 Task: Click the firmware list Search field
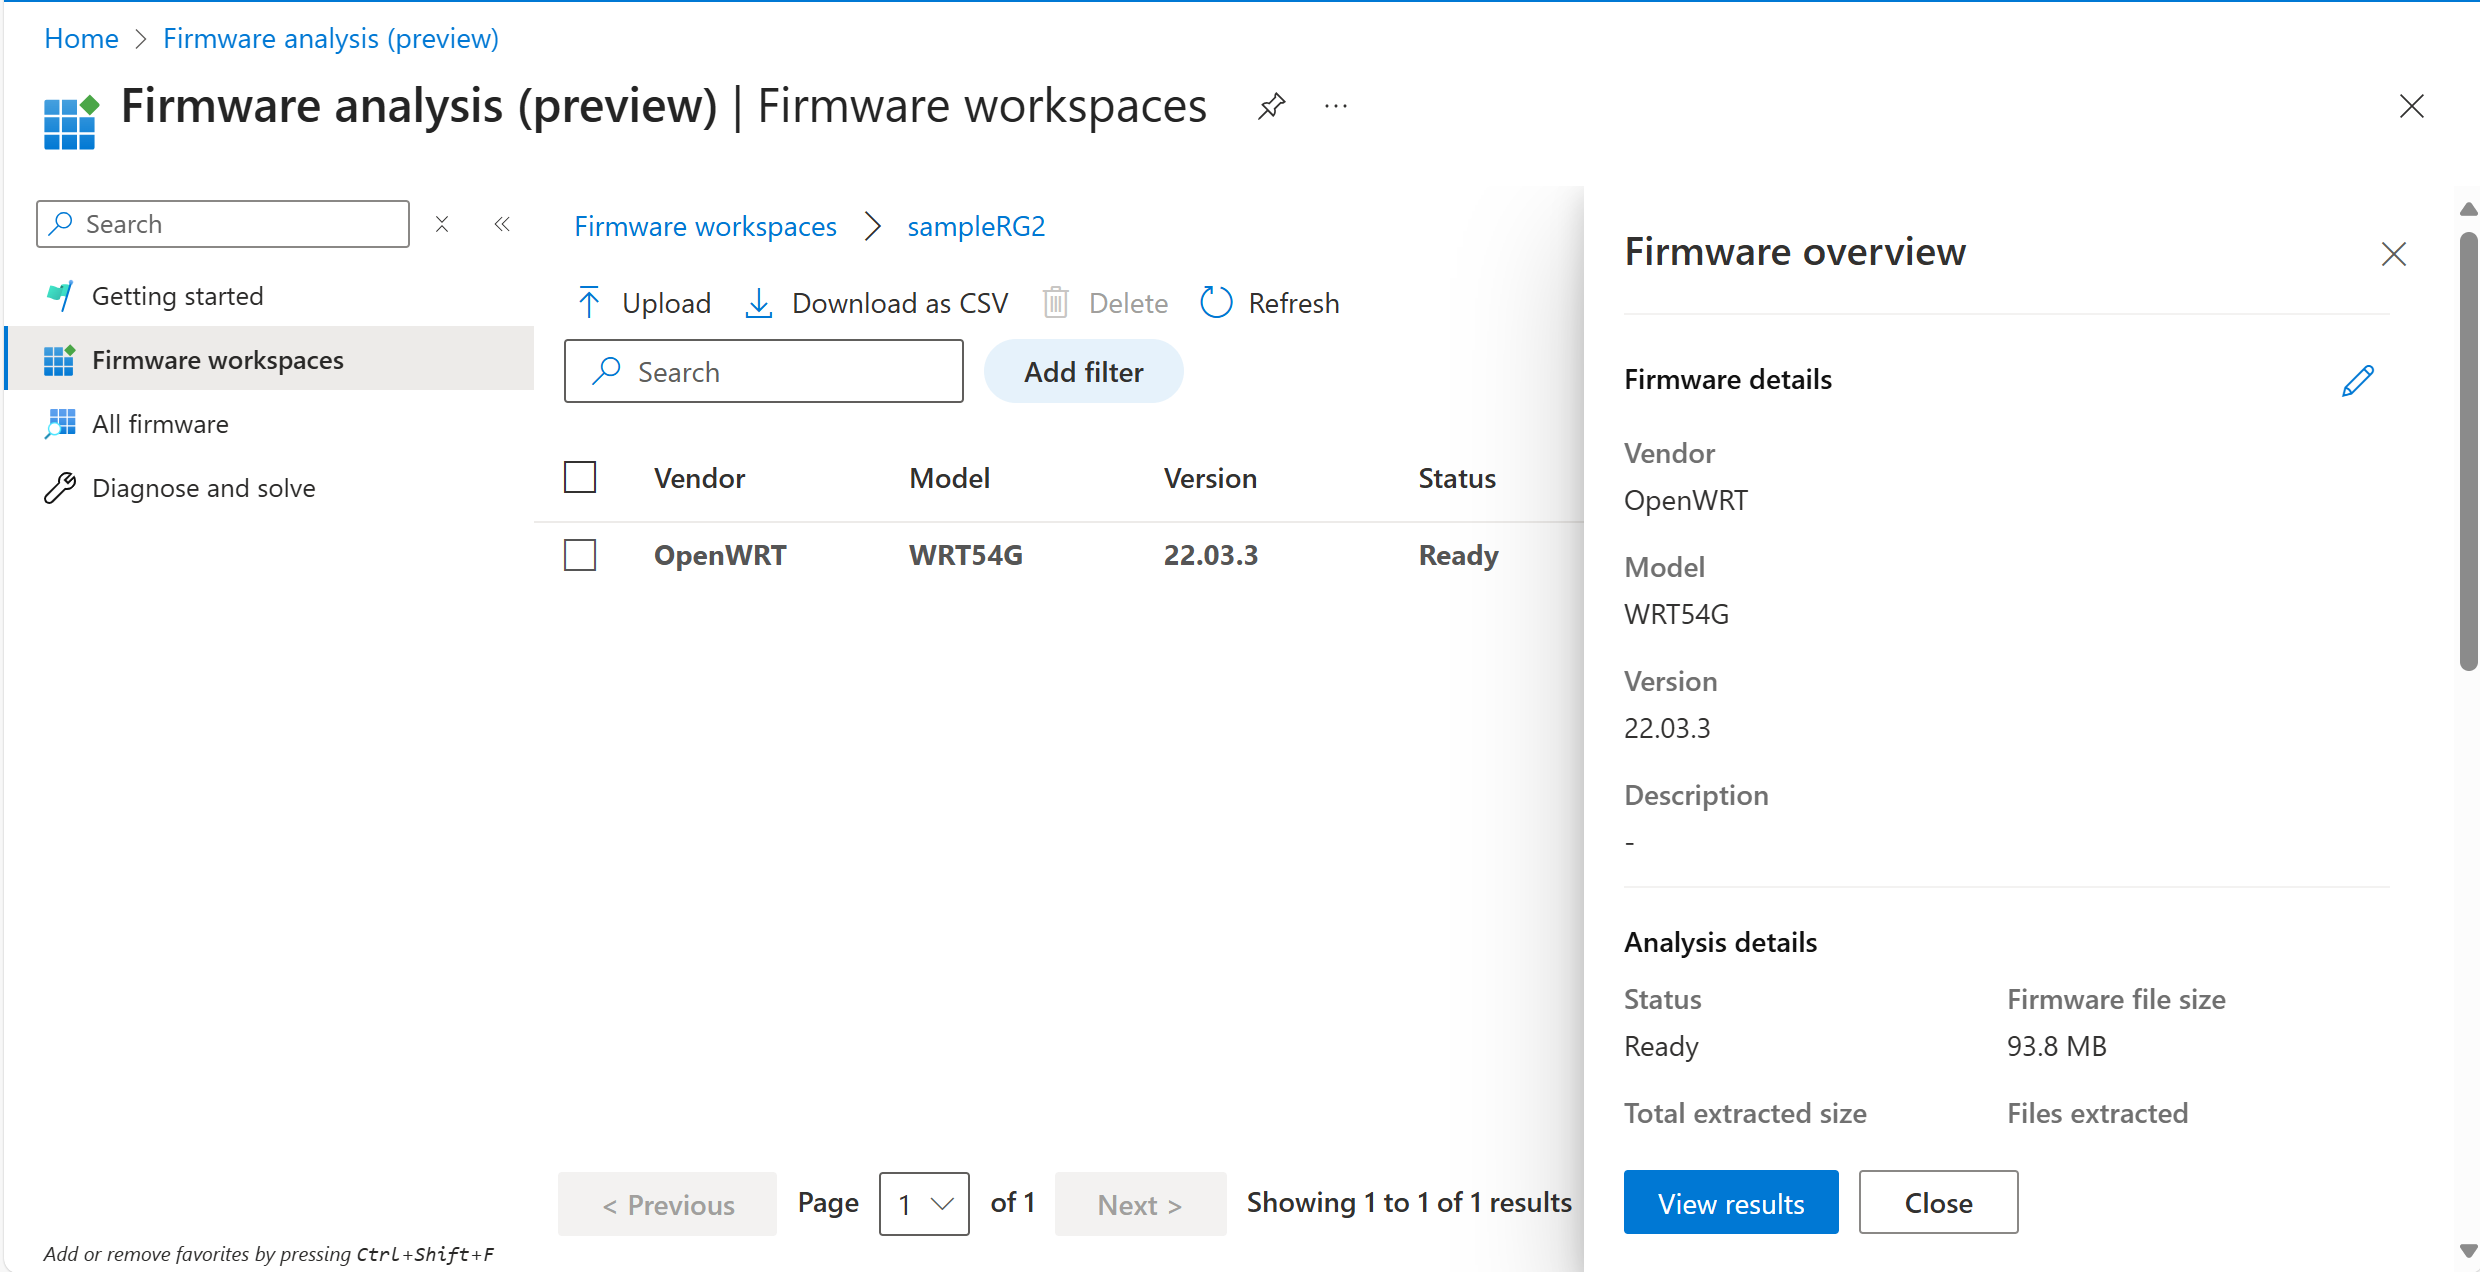(x=764, y=372)
